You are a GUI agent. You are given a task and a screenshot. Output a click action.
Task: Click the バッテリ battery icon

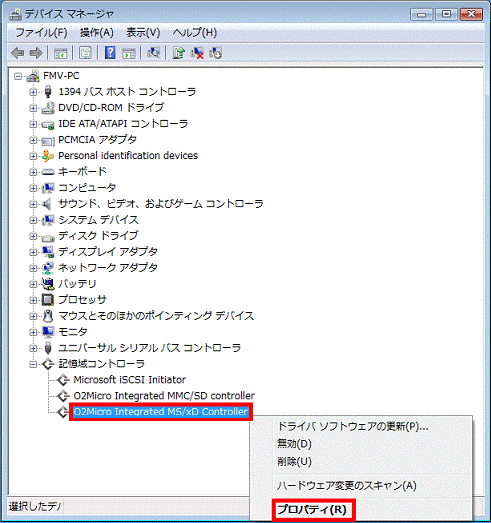48,284
